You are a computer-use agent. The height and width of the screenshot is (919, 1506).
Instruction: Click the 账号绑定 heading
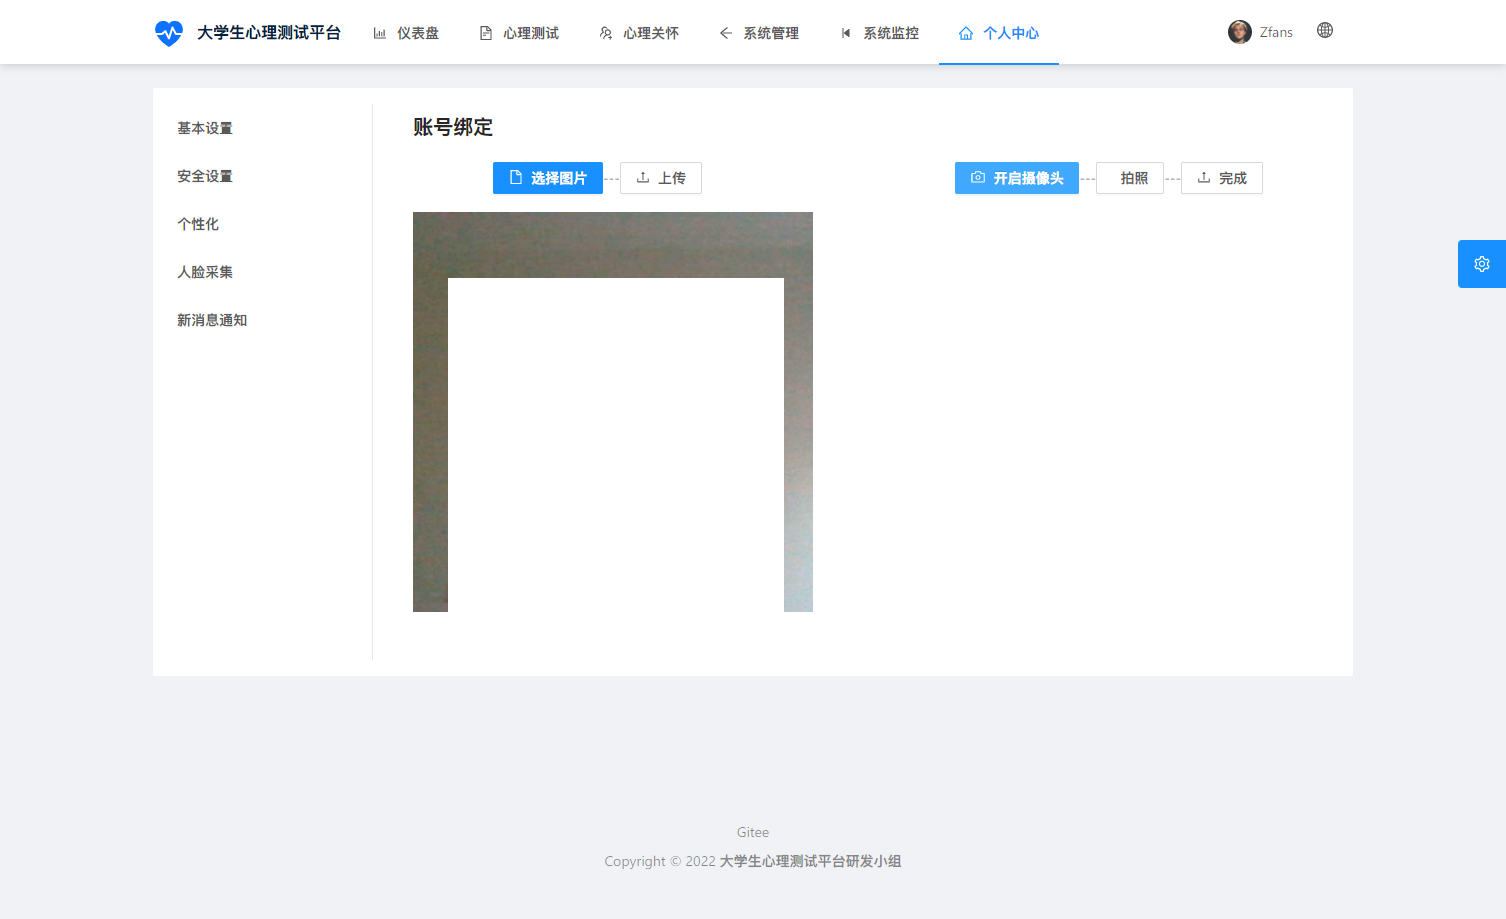point(453,127)
